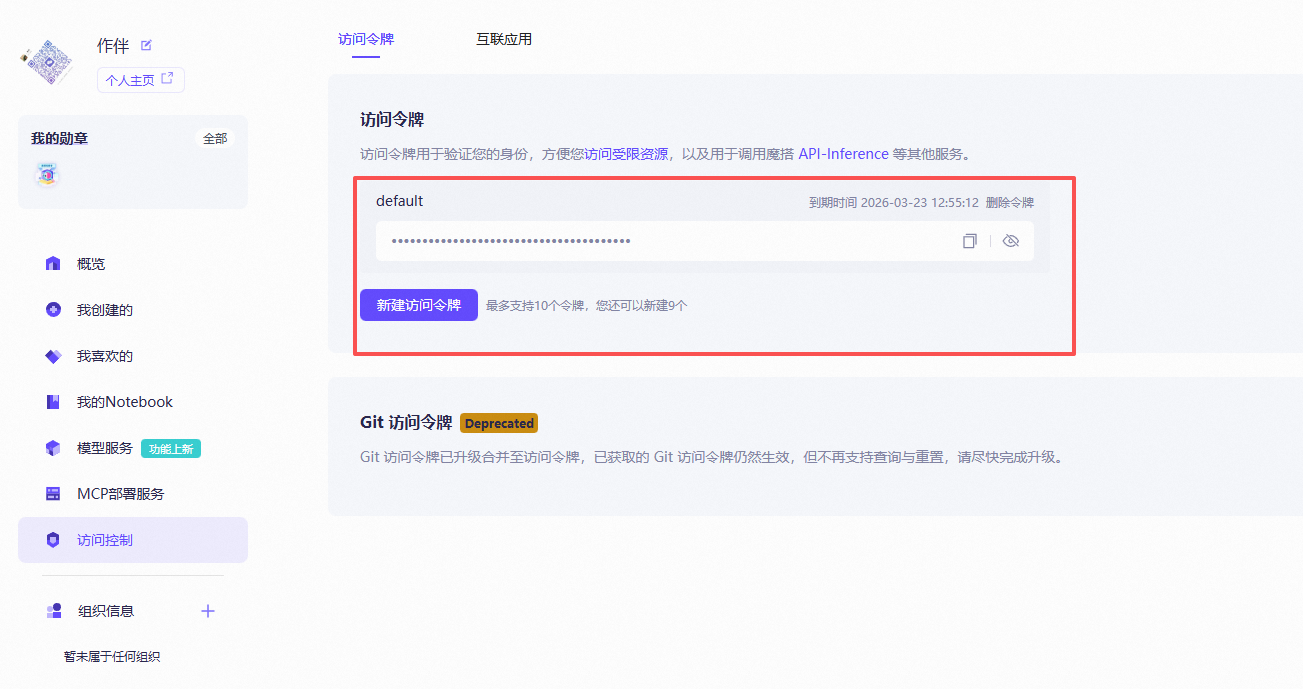
Task: Select the 模型服务 cube icon
Action: point(52,447)
